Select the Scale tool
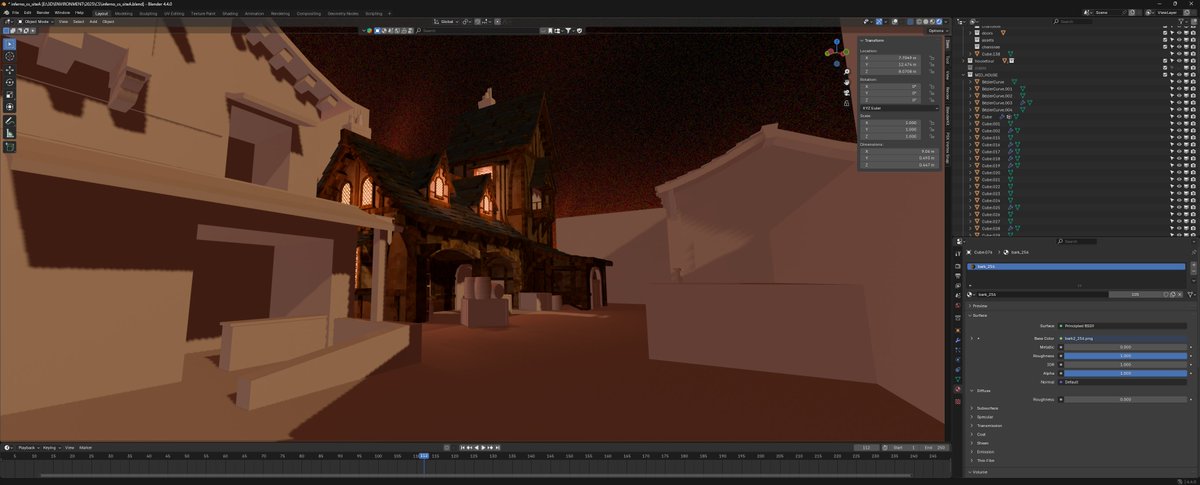 [x=10, y=94]
